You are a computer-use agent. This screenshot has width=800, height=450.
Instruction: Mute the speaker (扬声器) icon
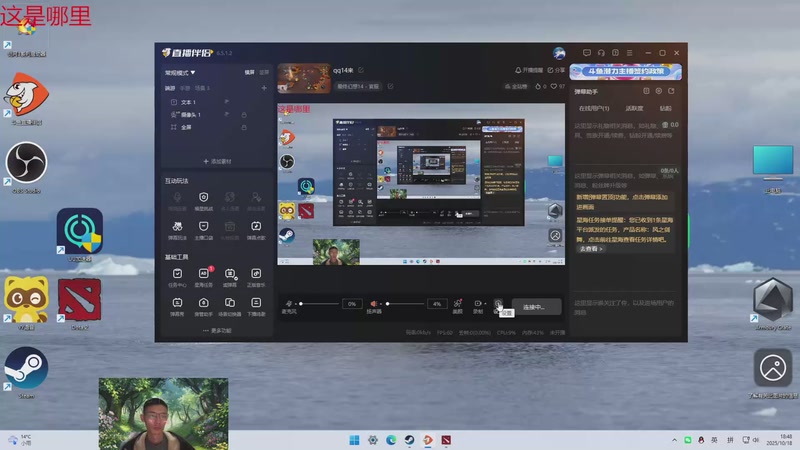(x=374, y=304)
